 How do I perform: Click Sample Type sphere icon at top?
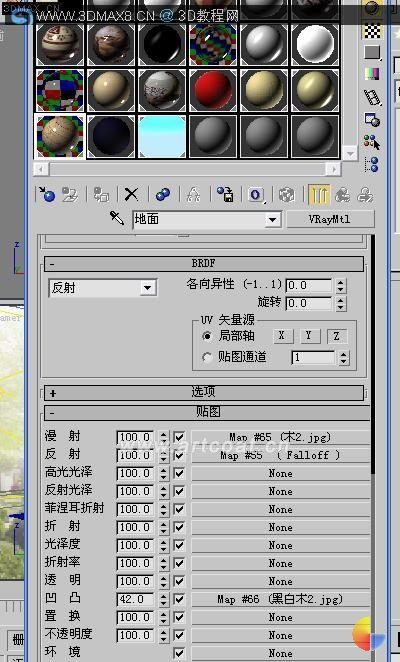click(x=372, y=8)
